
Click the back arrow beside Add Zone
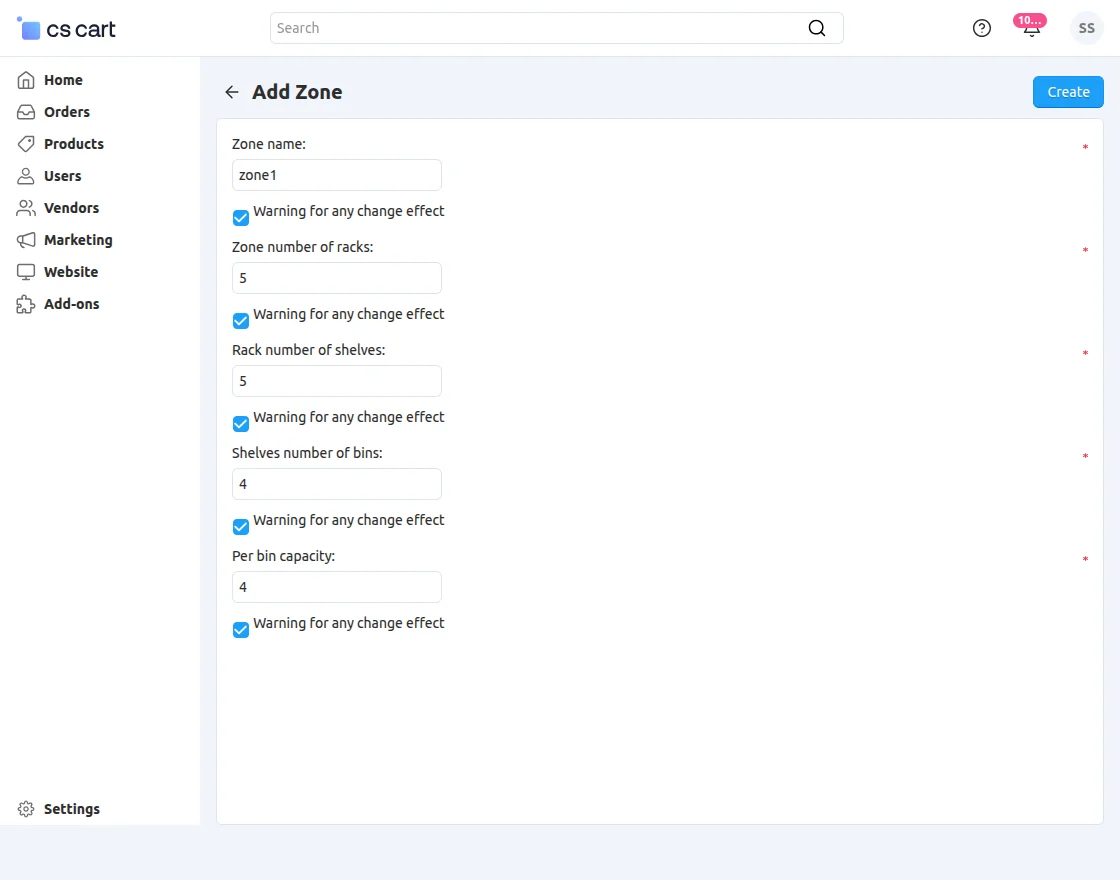pyautogui.click(x=232, y=92)
